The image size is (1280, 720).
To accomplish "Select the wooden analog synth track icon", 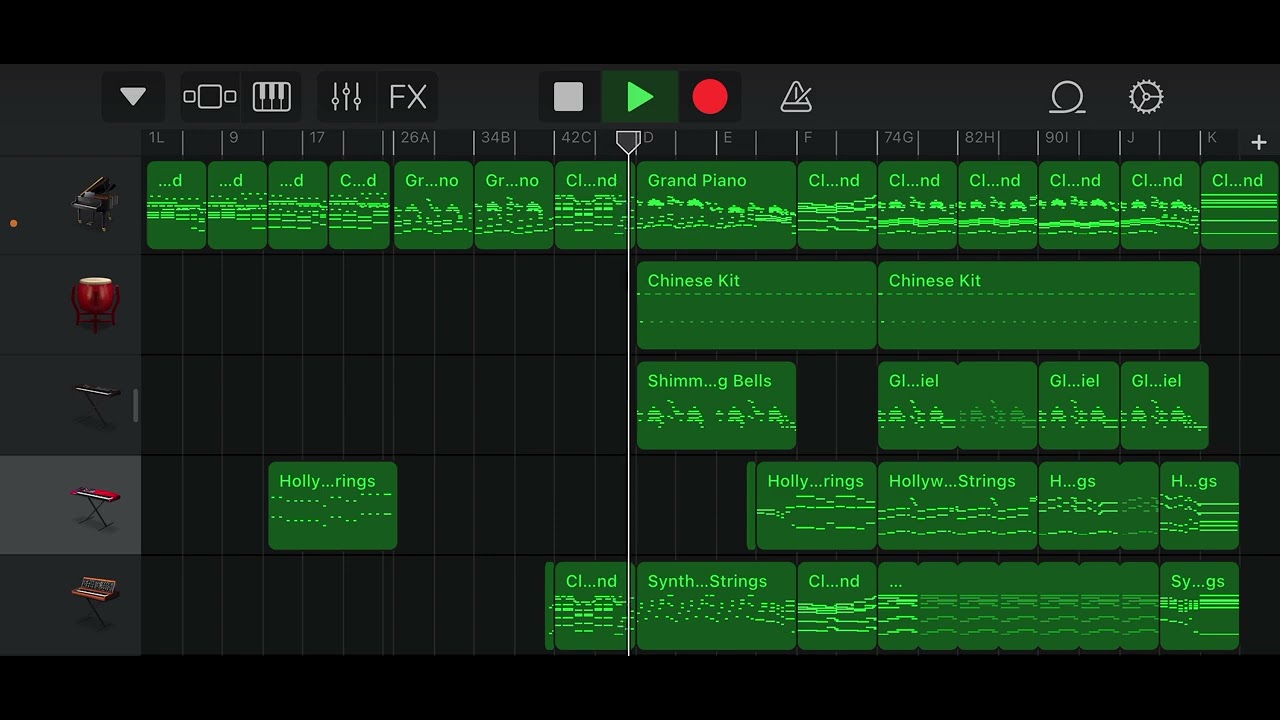I will click(x=95, y=603).
